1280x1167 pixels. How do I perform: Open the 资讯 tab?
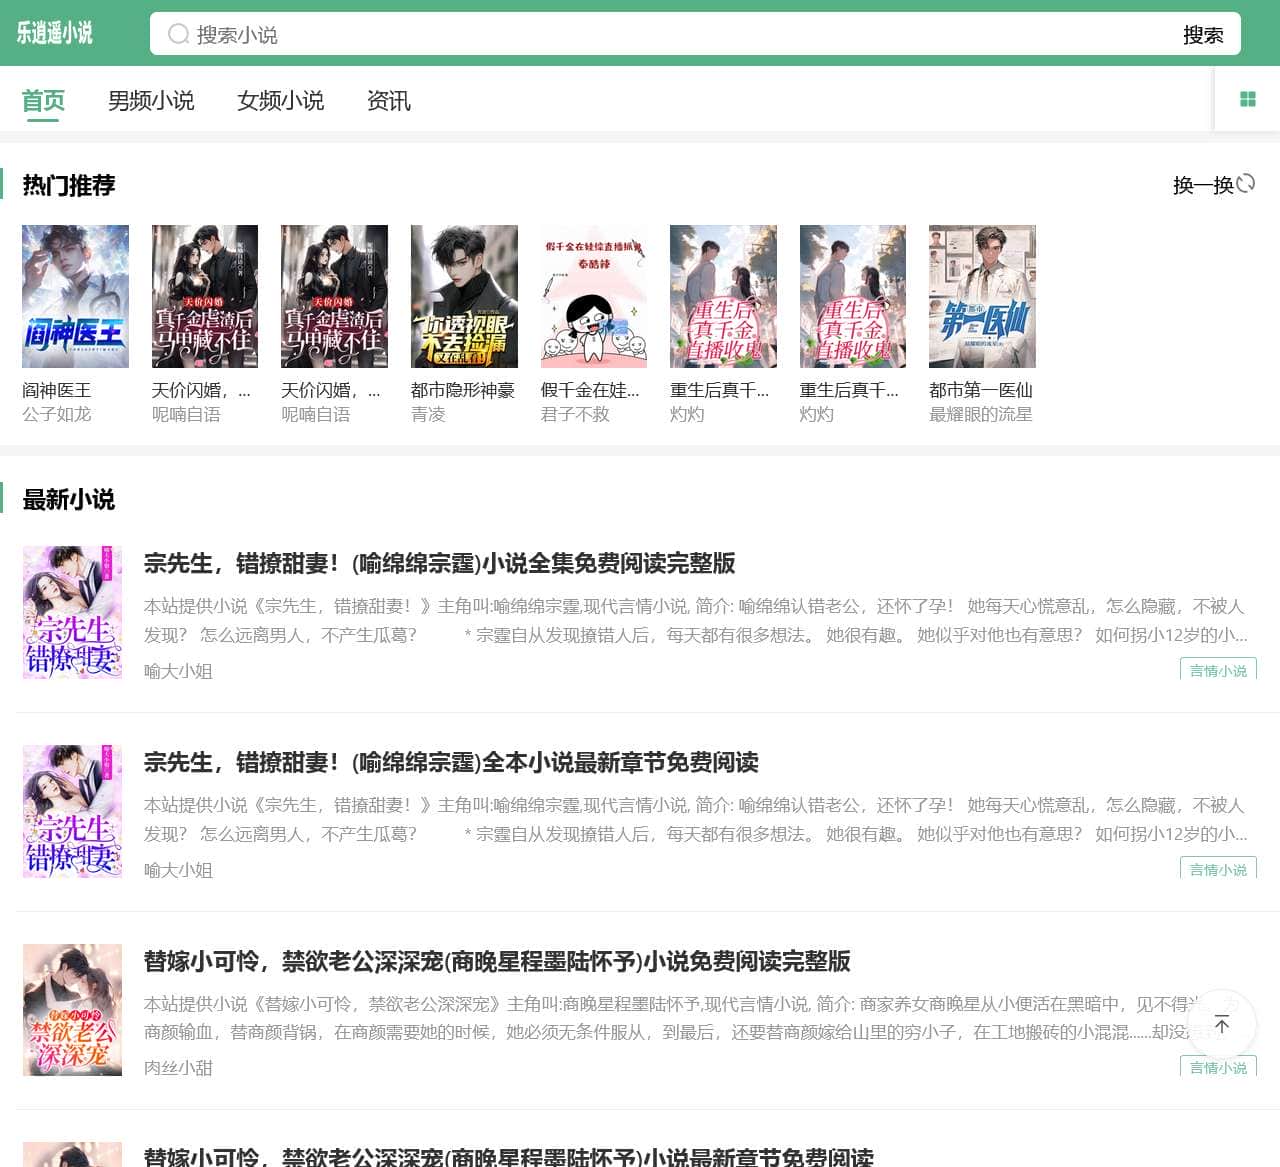(x=389, y=101)
